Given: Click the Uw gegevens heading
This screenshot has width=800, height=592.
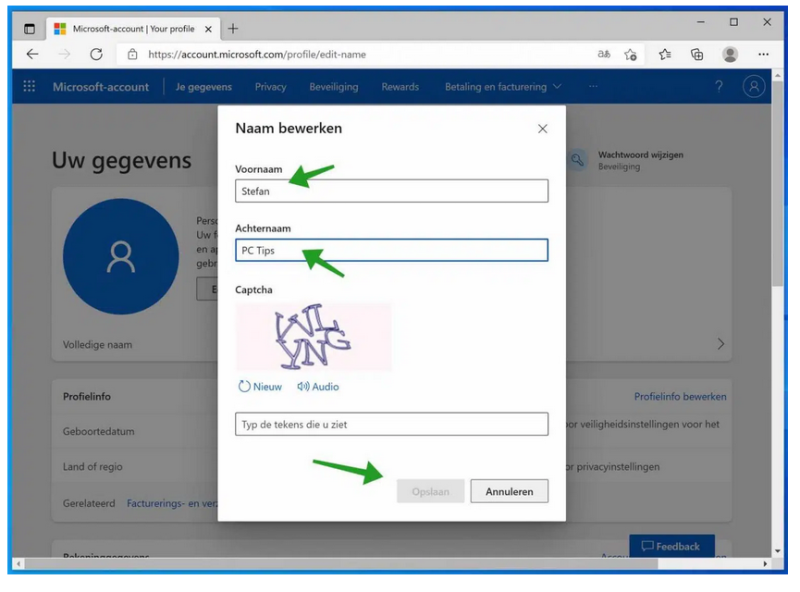Looking at the screenshot, I should (x=121, y=160).
